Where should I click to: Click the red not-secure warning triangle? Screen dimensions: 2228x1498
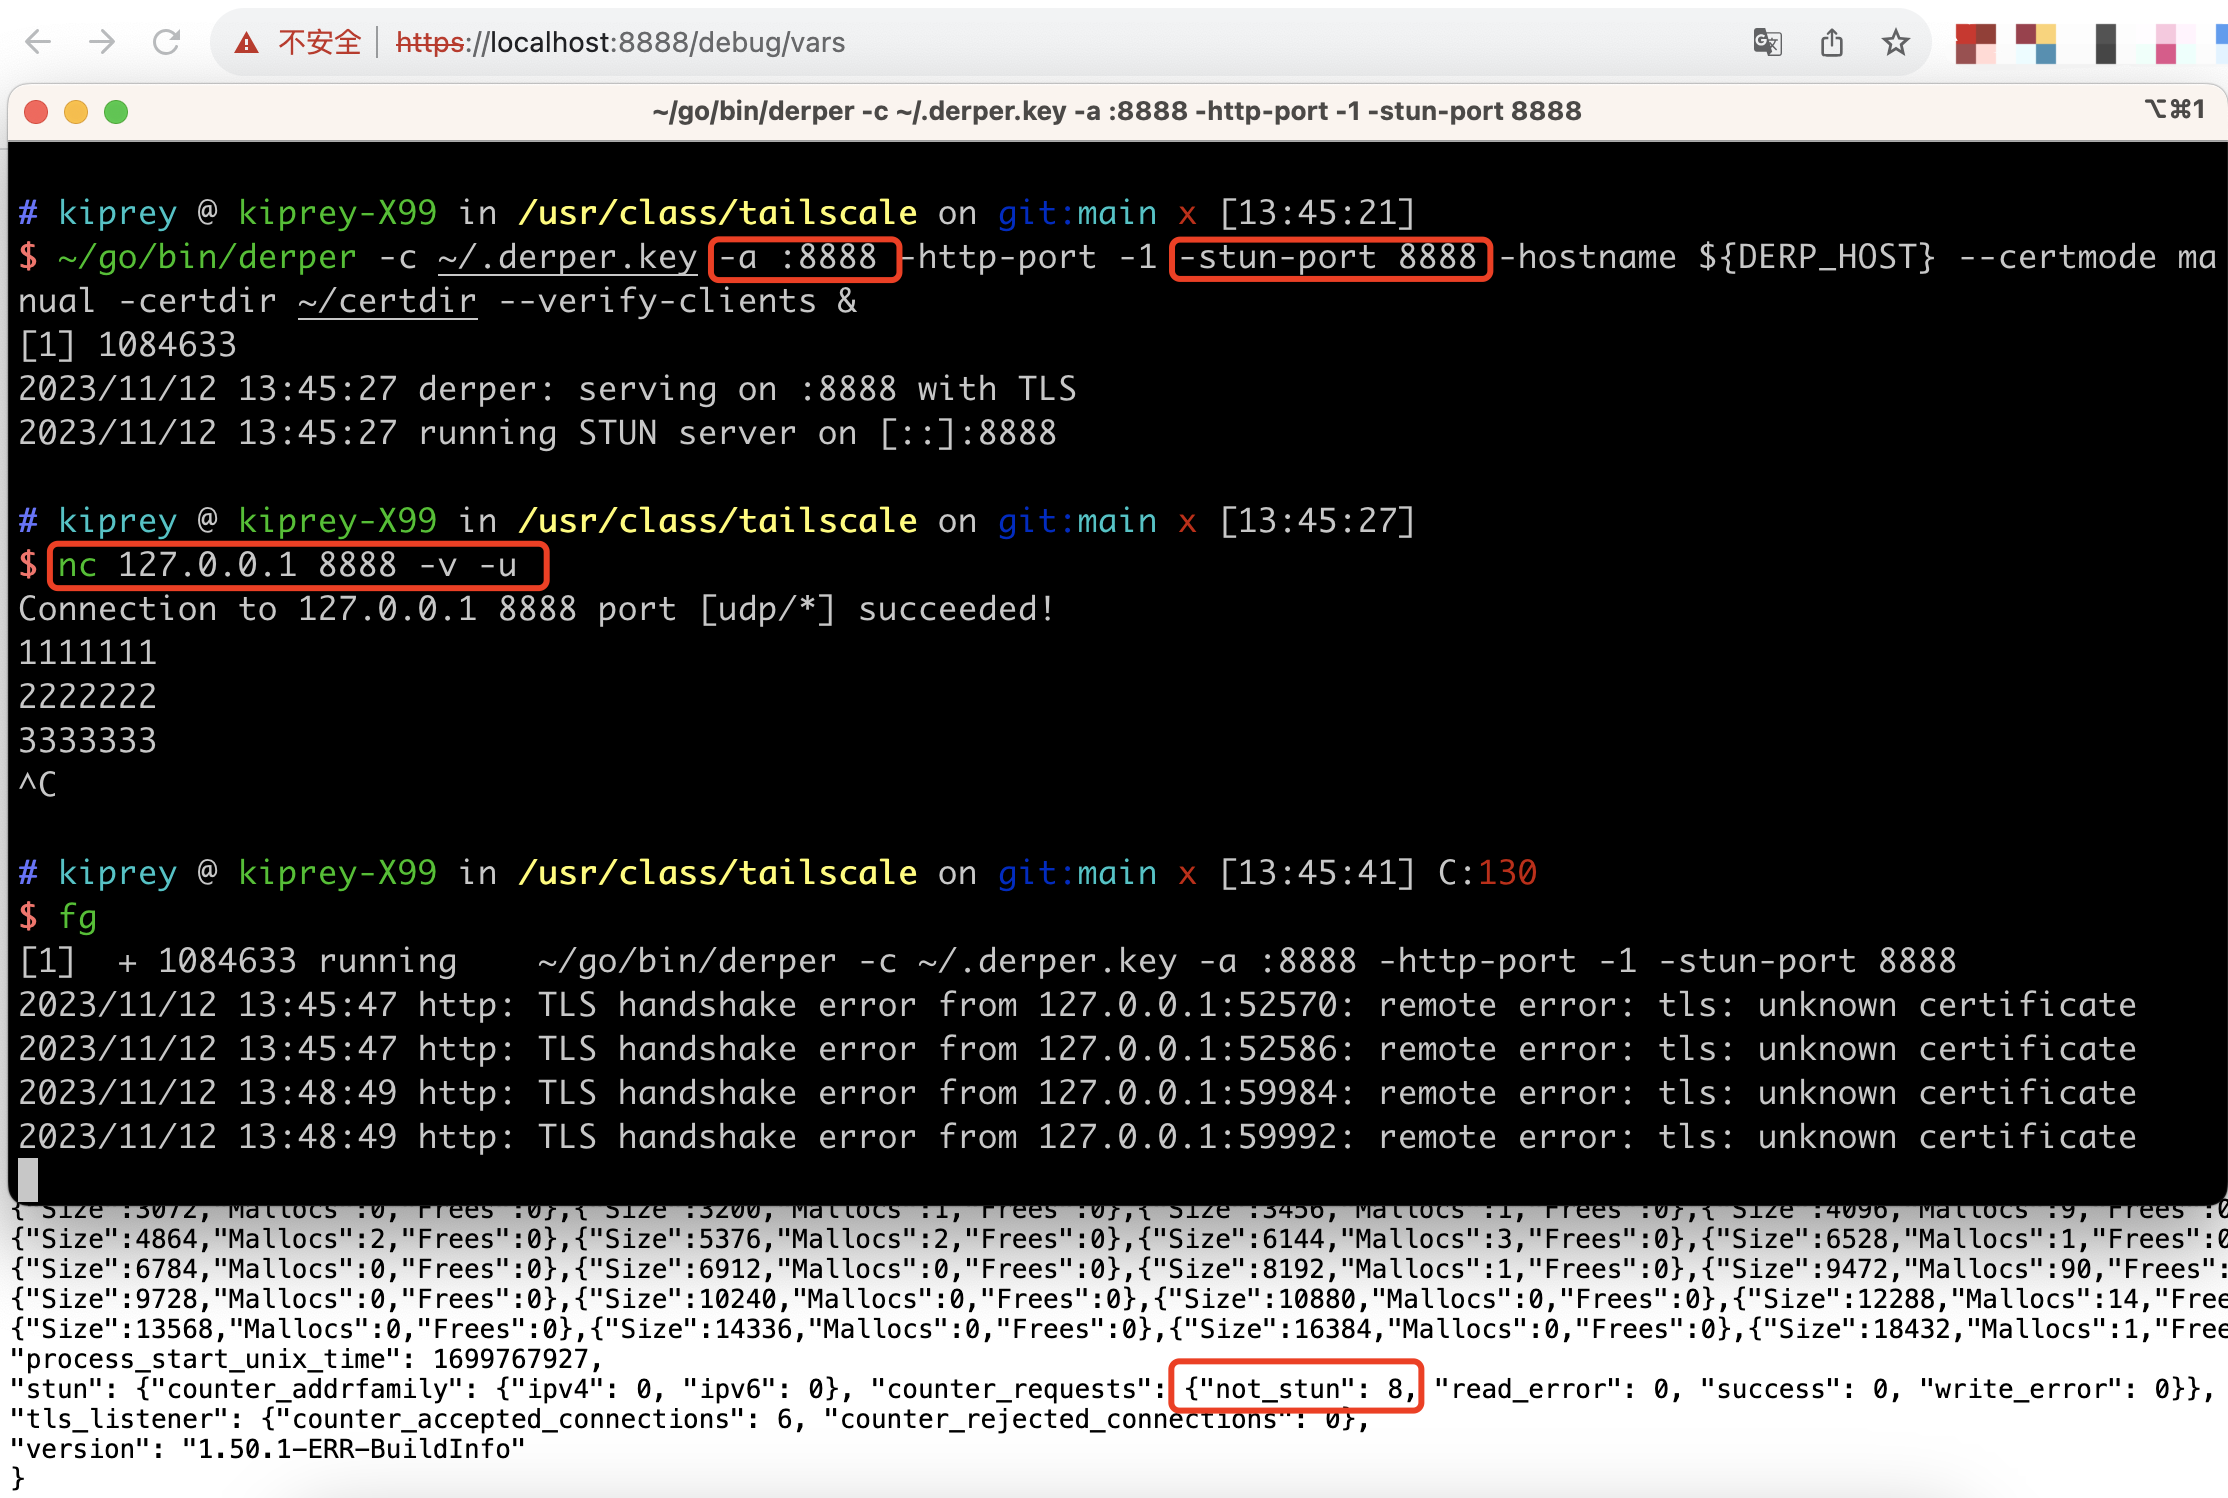point(246,43)
